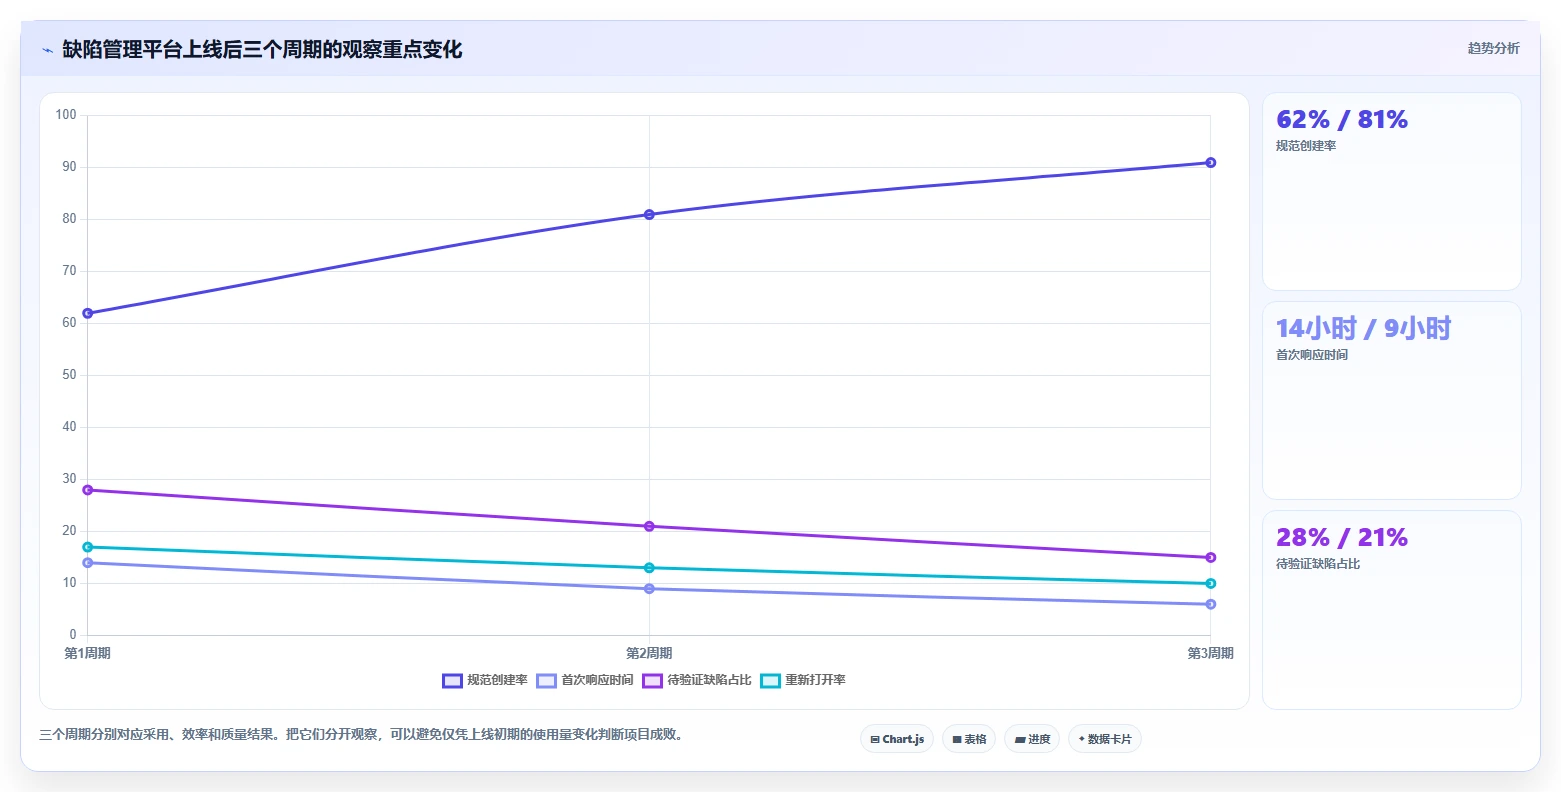Click the 规范创建率 caption in the top card

pyautogui.click(x=1306, y=146)
